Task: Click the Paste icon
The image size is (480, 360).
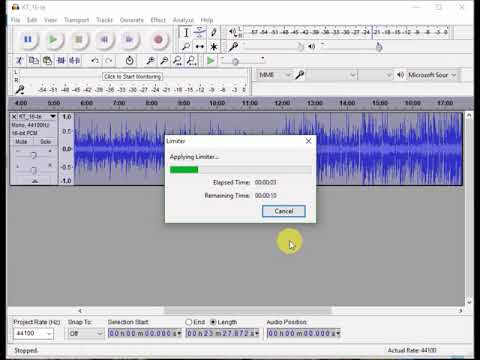Action: [47, 61]
